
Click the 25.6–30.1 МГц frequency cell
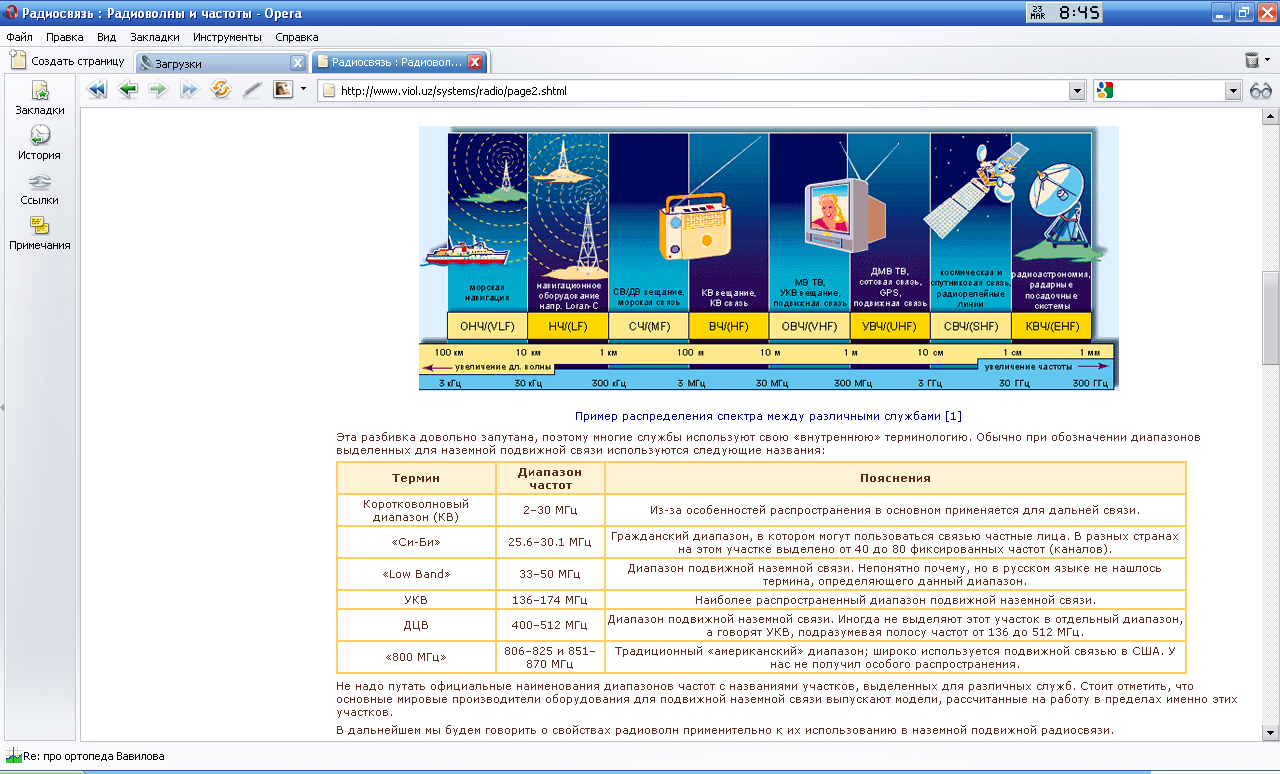(550, 541)
